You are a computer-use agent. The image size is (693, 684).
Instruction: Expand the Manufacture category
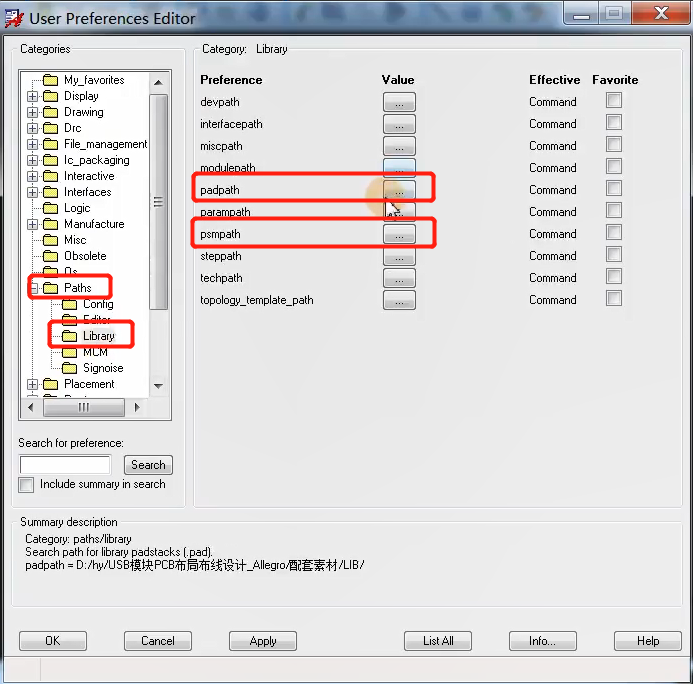click(x=33, y=224)
